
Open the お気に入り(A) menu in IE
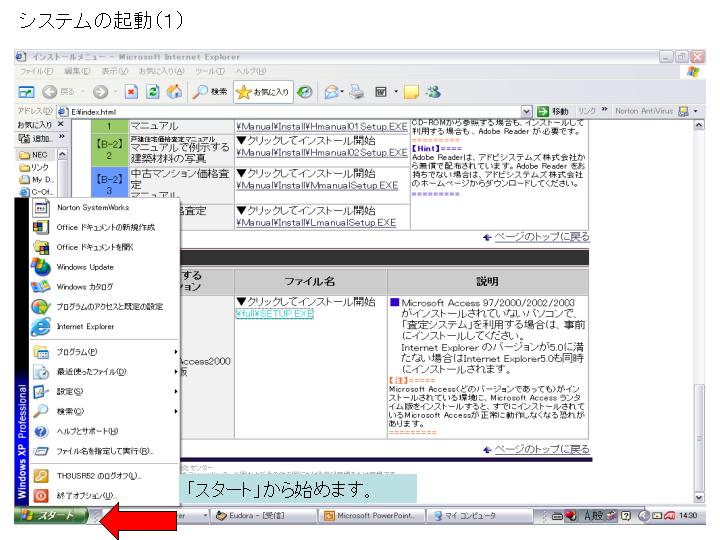(162, 71)
